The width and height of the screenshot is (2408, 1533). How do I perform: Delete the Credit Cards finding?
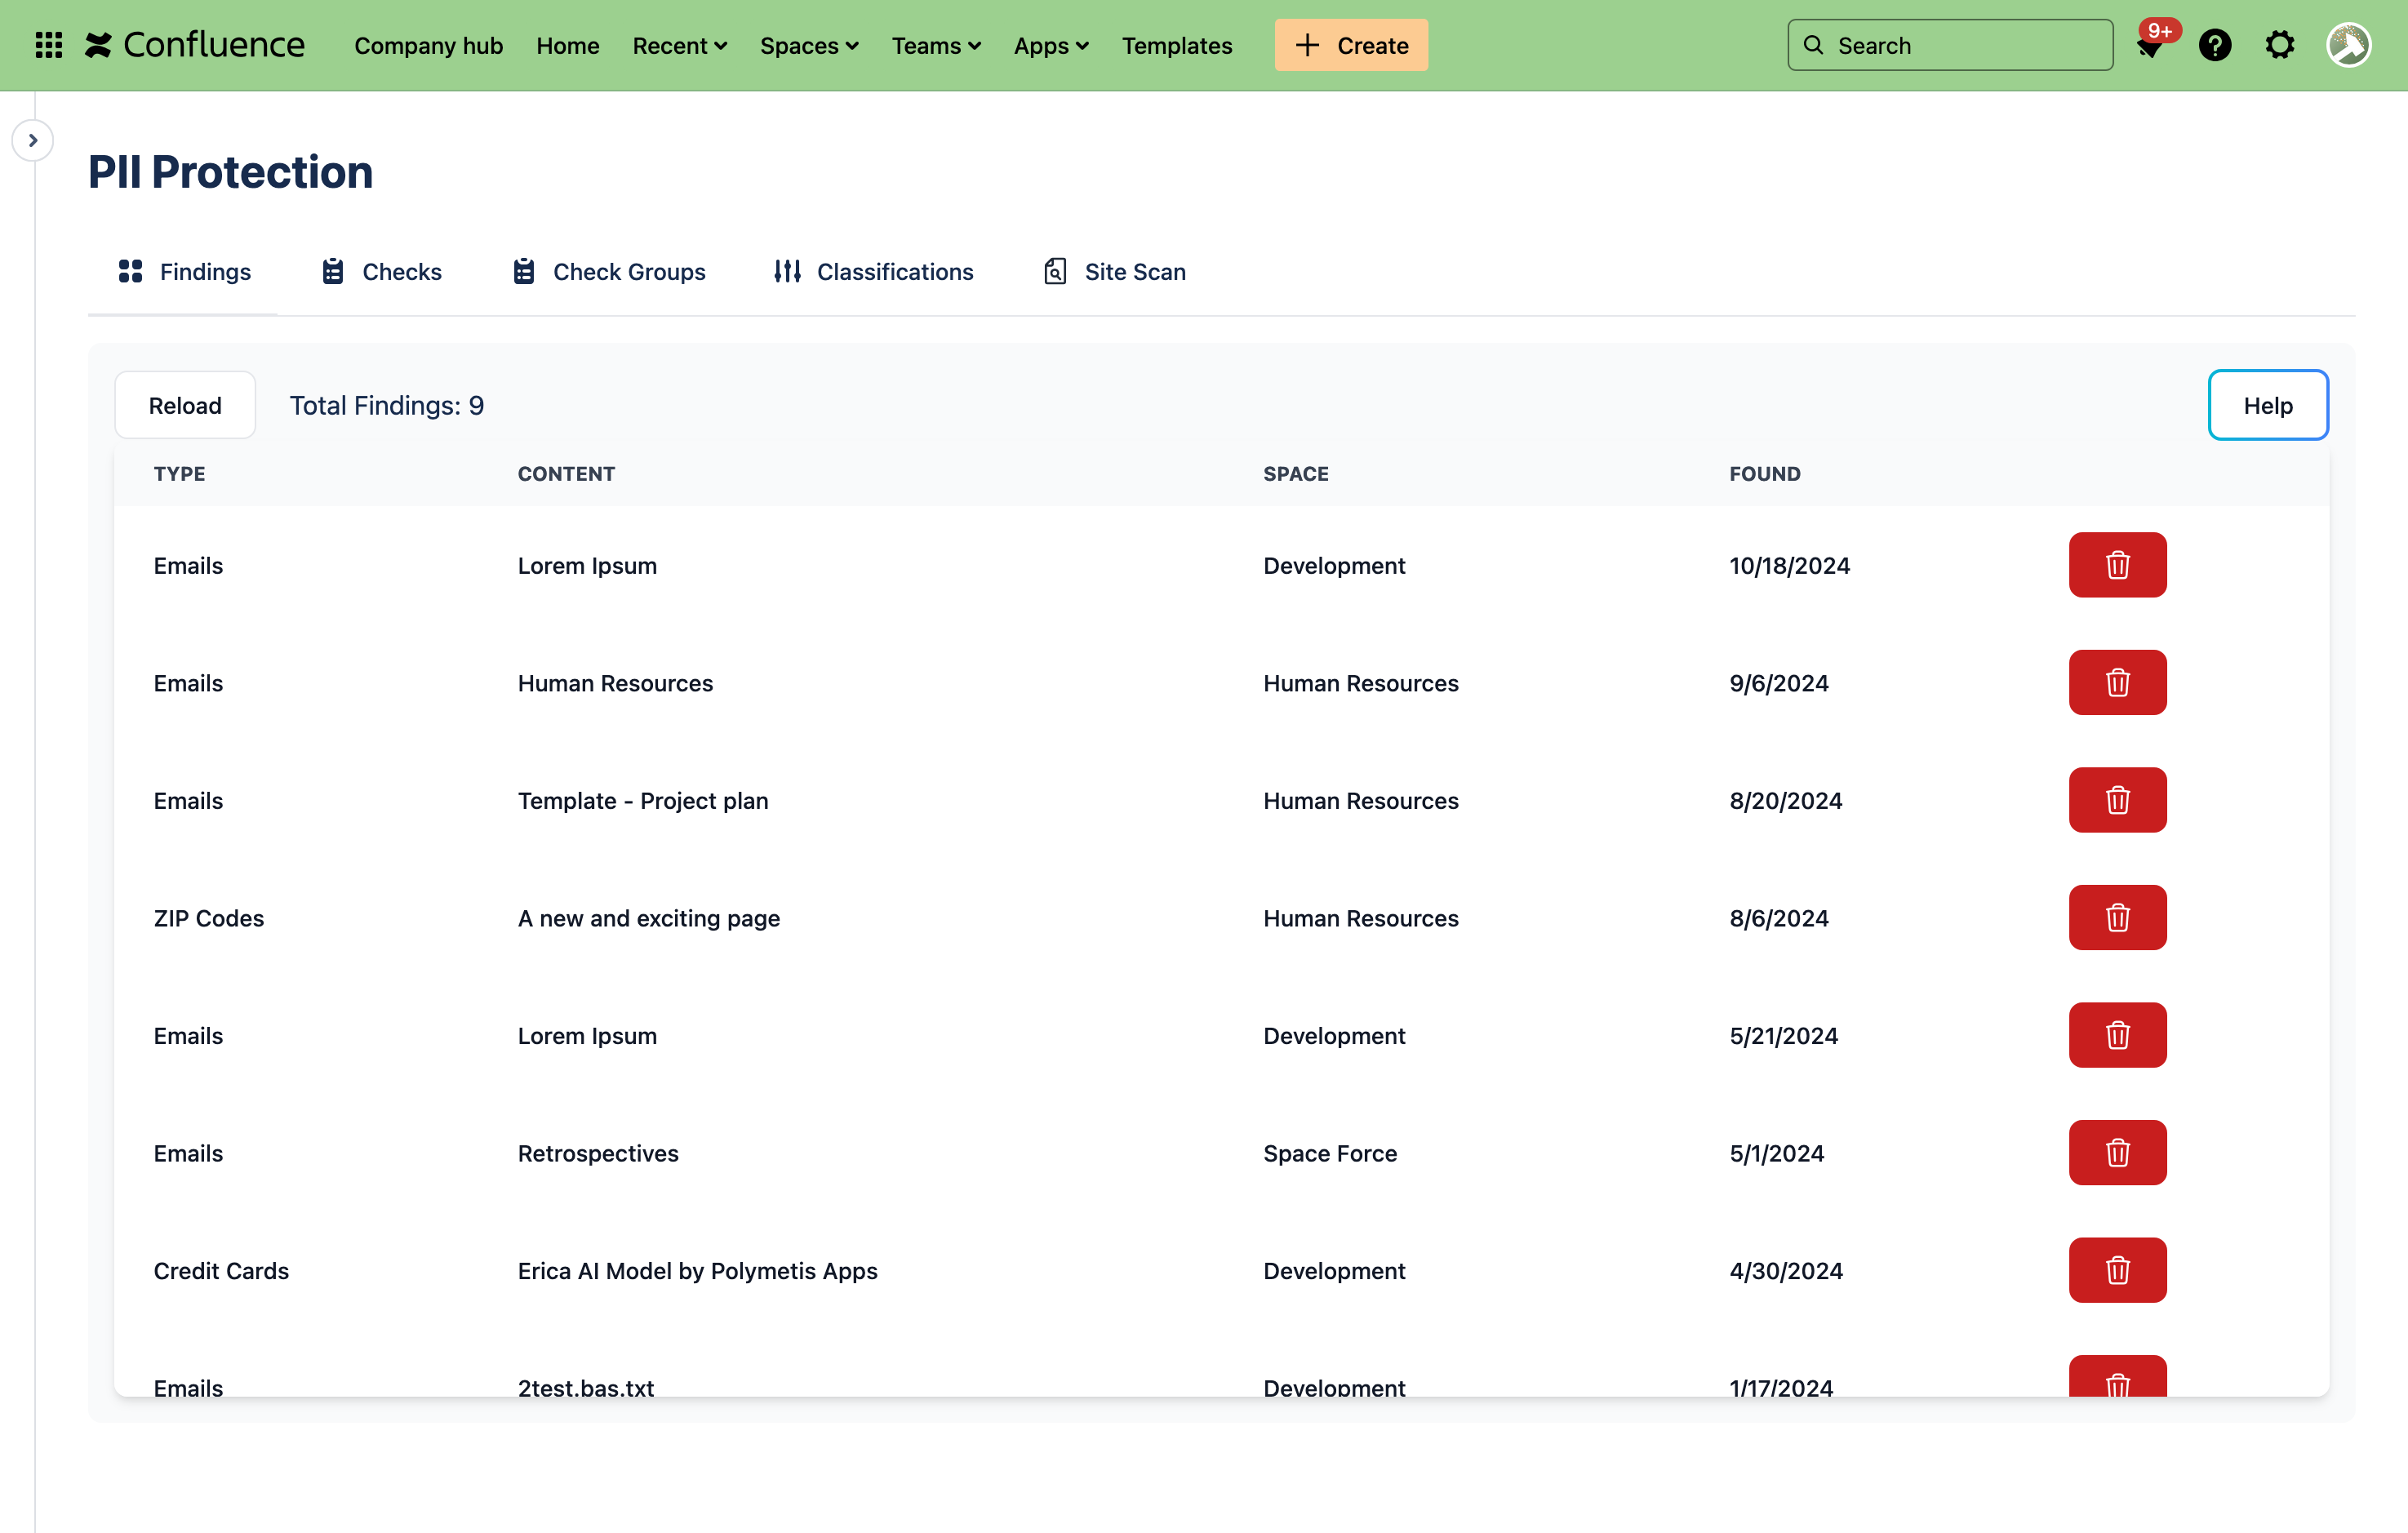coord(2117,1270)
